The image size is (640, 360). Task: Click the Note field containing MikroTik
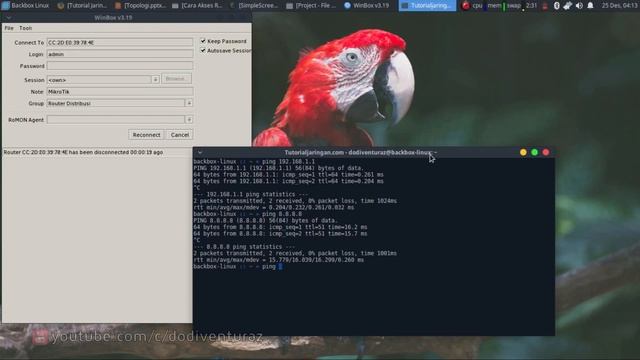120,91
